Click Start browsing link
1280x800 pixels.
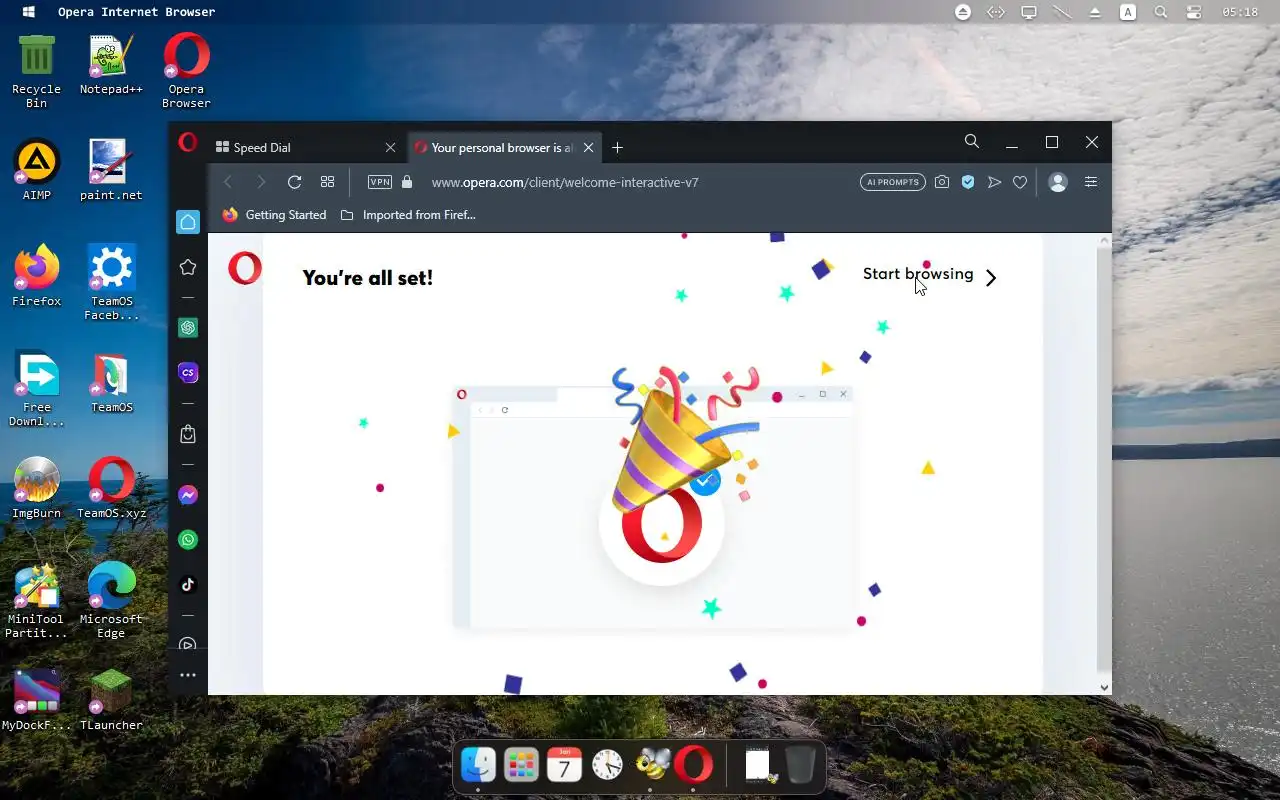[x=918, y=274]
